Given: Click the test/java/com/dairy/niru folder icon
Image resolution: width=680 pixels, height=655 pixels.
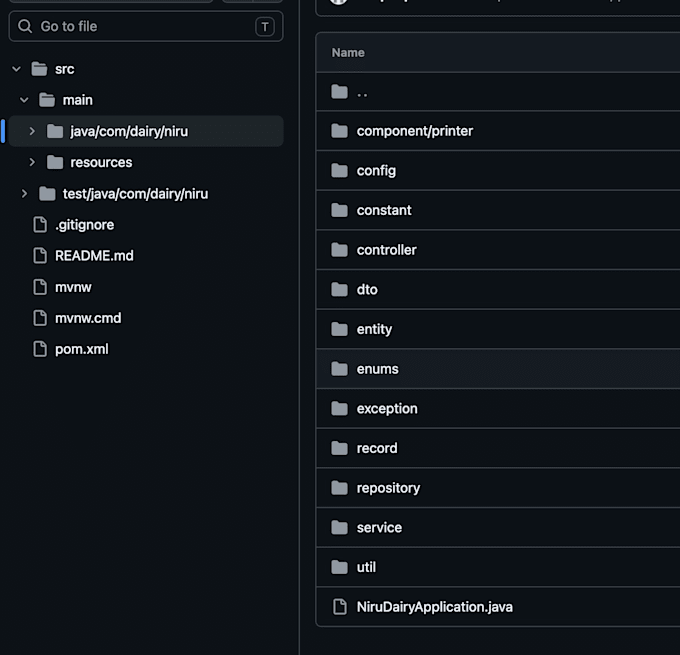Looking at the screenshot, I should (x=47, y=193).
